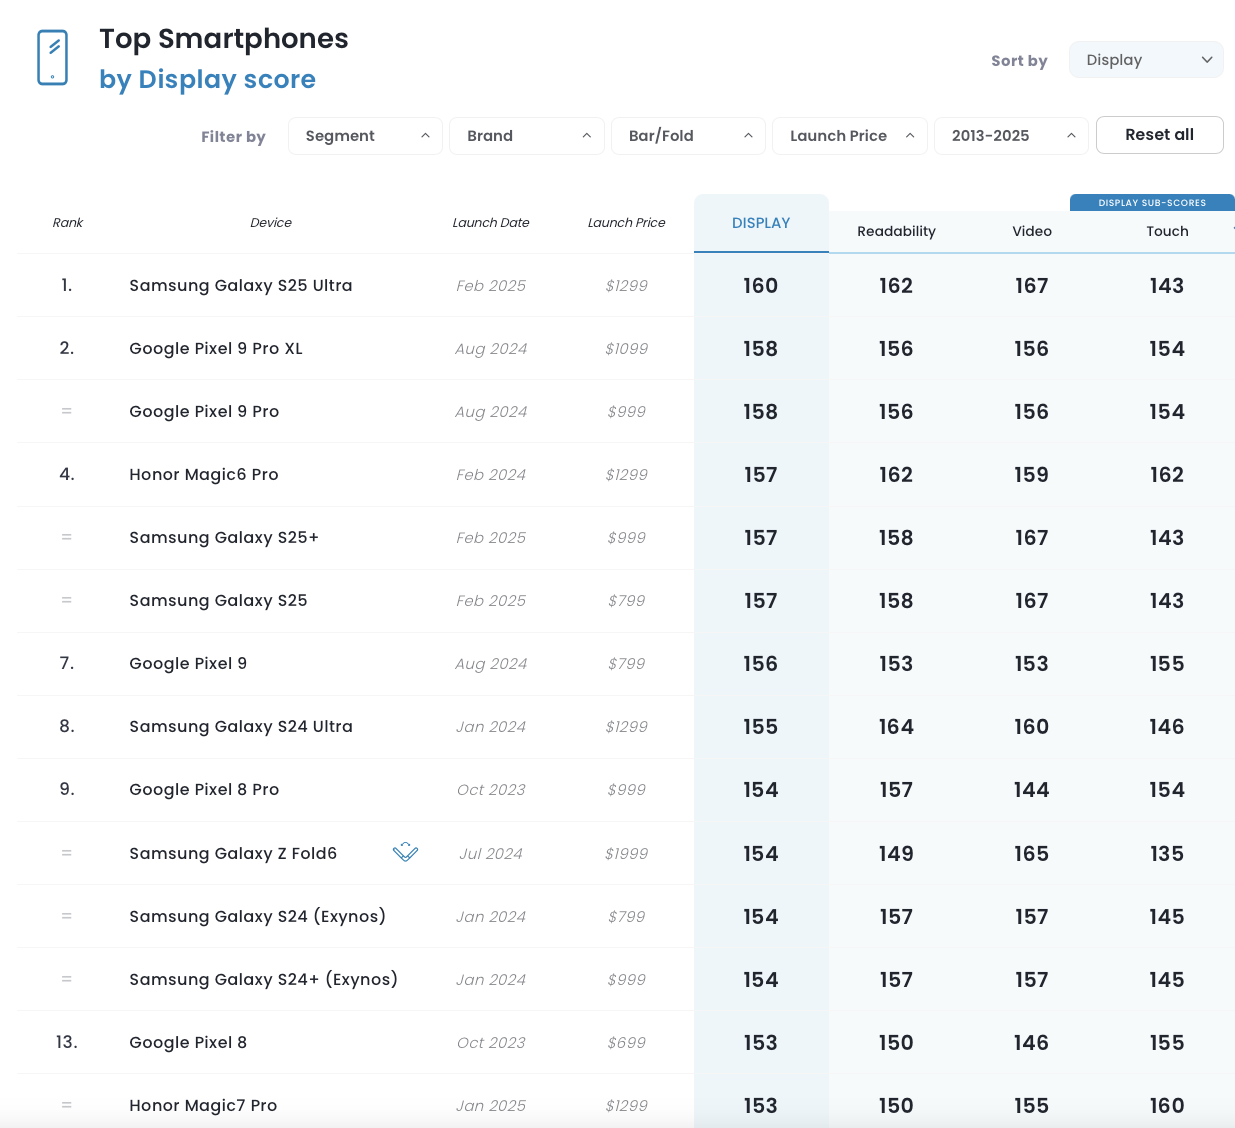Open the Bar/Fold filter dropdown
Viewport: 1235px width, 1128px height.
tap(688, 136)
